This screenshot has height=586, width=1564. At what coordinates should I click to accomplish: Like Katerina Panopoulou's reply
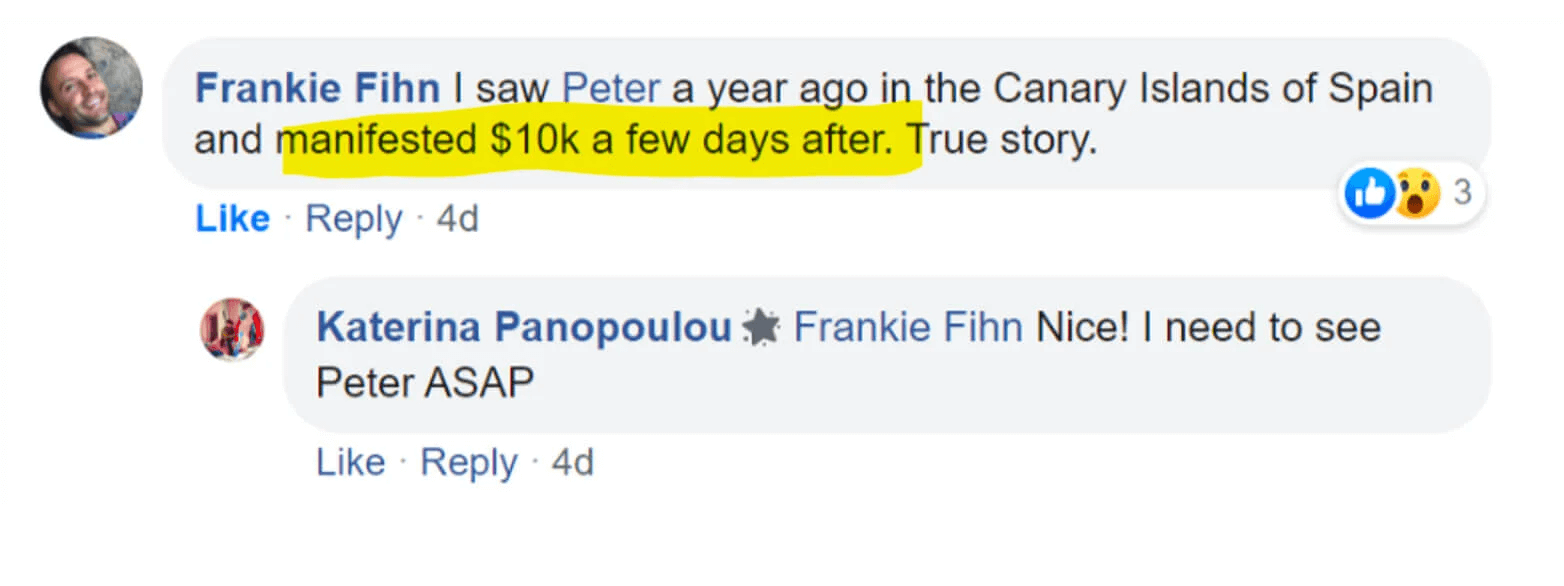pos(350,463)
